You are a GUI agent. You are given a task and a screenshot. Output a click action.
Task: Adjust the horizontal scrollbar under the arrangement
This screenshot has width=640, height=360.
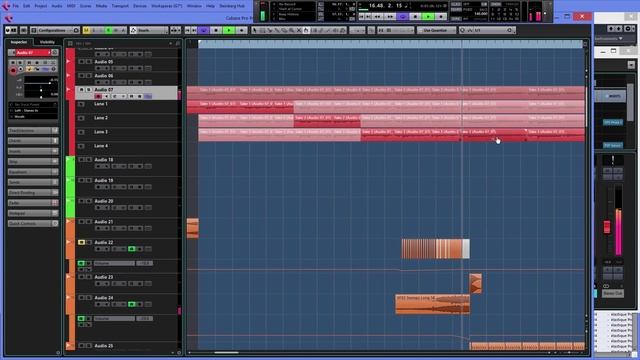click(x=226, y=353)
